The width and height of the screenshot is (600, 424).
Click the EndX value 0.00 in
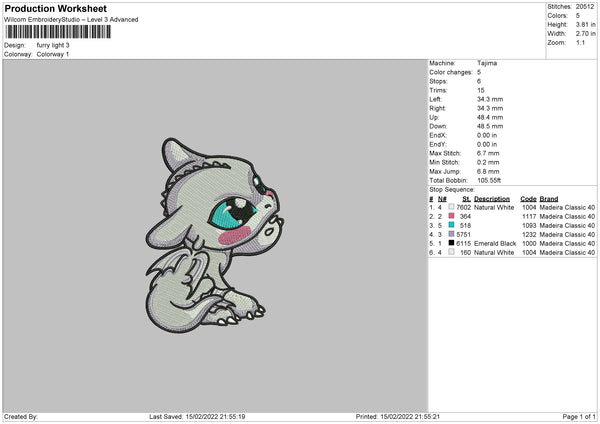tap(487, 135)
